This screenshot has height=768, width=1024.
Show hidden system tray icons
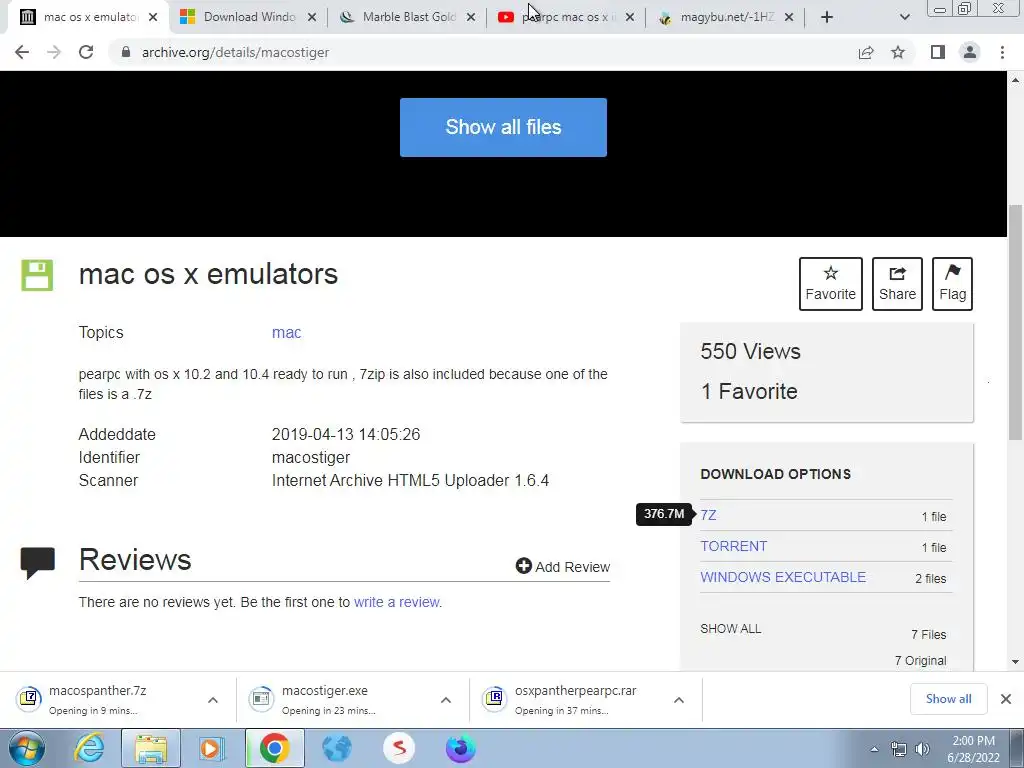click(874, 749)
